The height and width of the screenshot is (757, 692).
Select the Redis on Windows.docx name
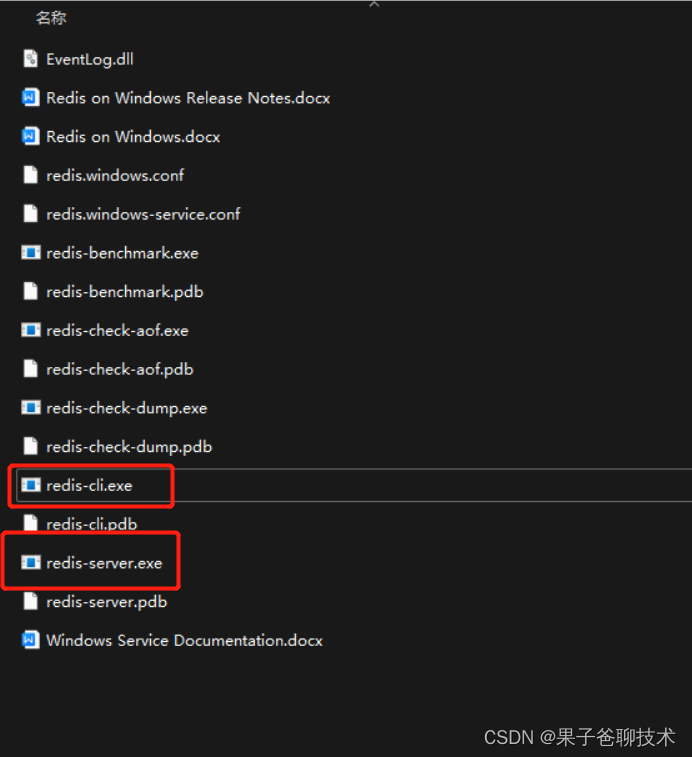click(x=133, y=137)
